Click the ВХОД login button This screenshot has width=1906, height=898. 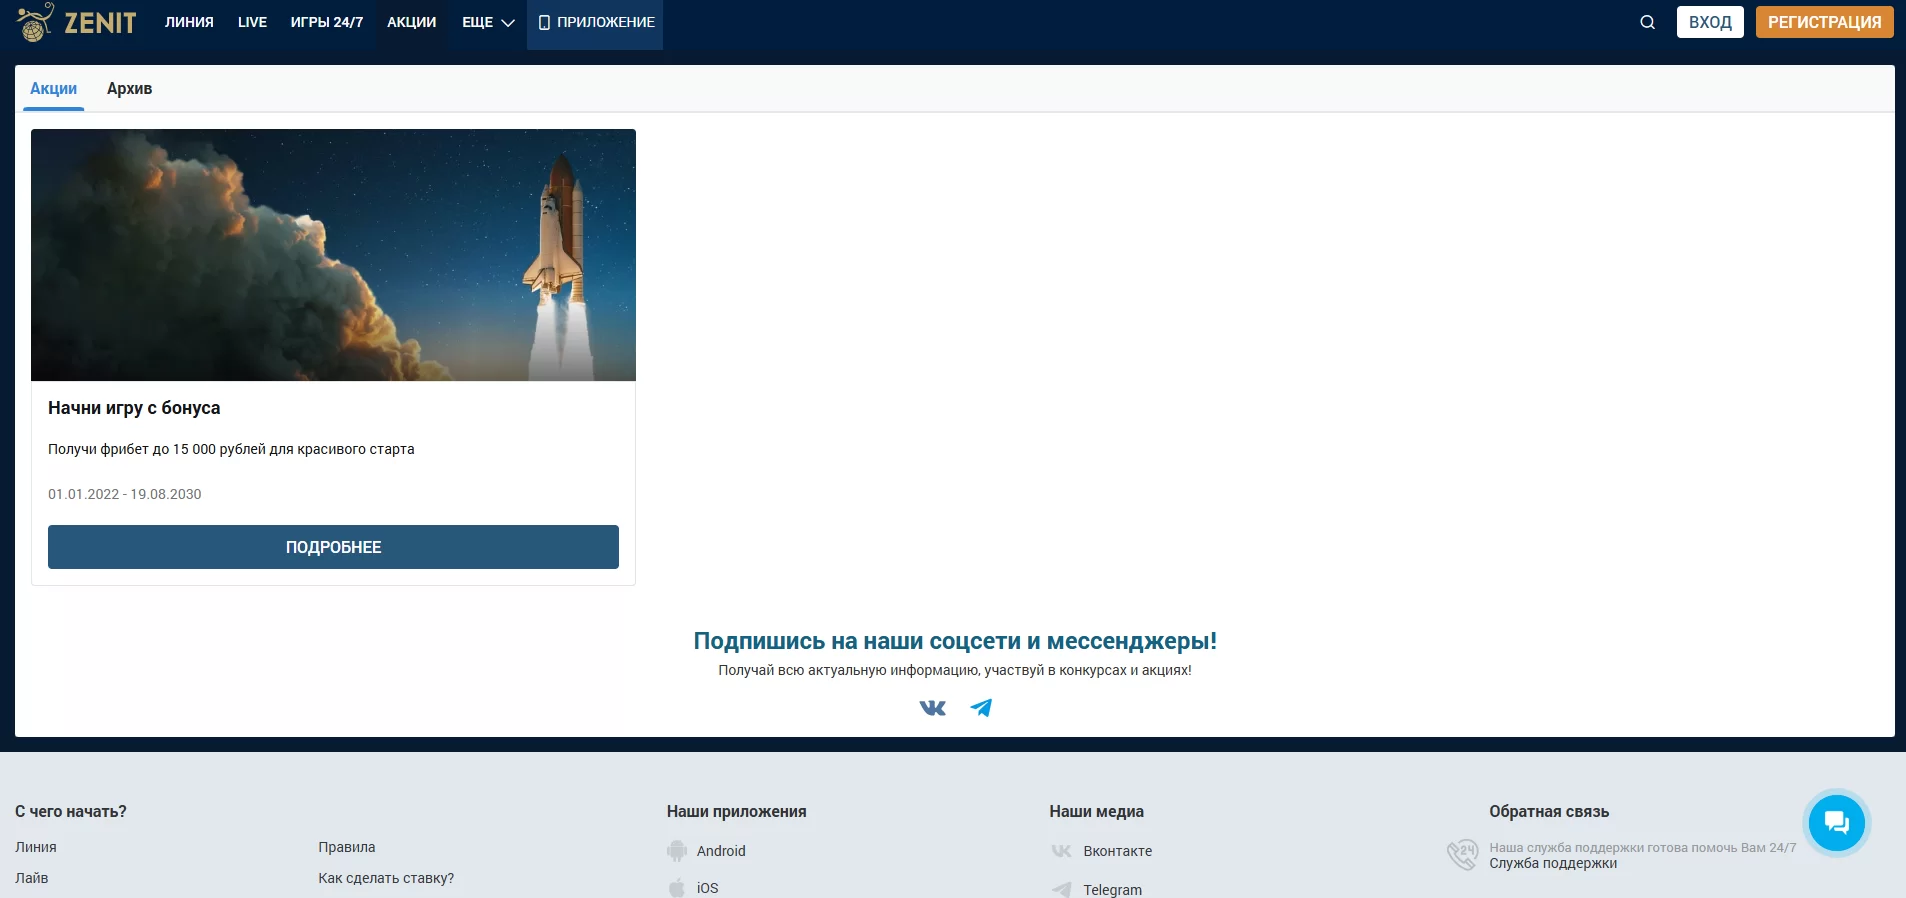tap(1710, 22)
